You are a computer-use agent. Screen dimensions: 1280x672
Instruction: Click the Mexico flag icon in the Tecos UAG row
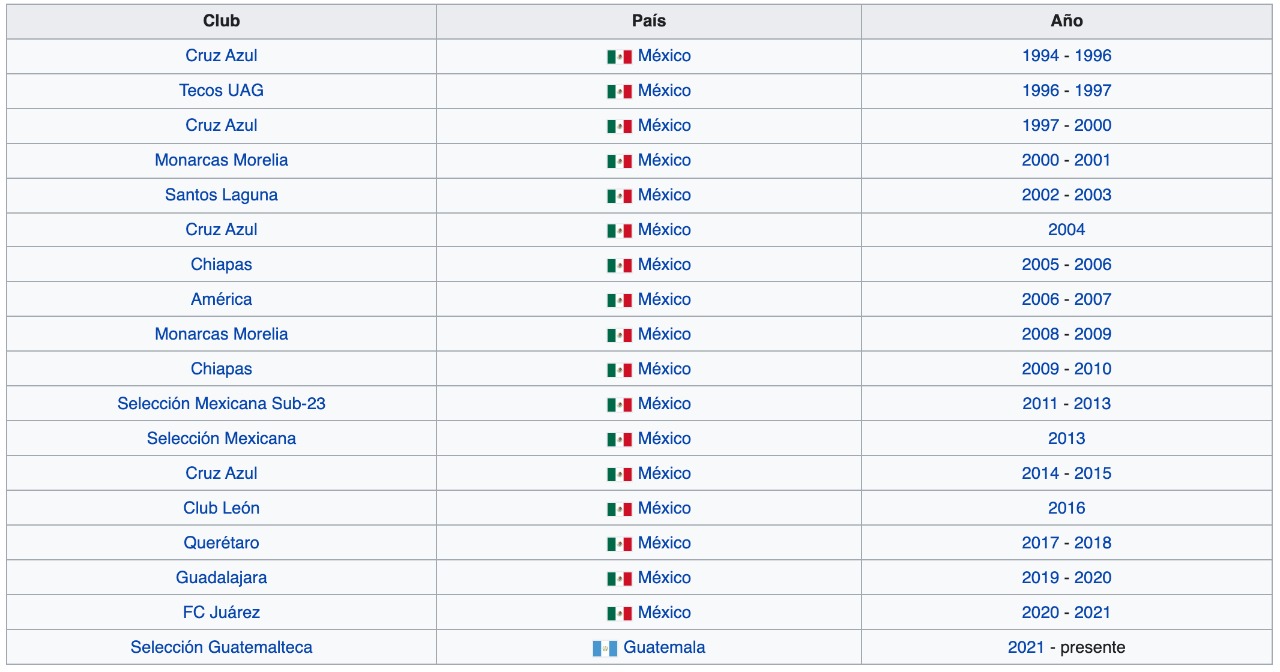(x=619, y=91)
